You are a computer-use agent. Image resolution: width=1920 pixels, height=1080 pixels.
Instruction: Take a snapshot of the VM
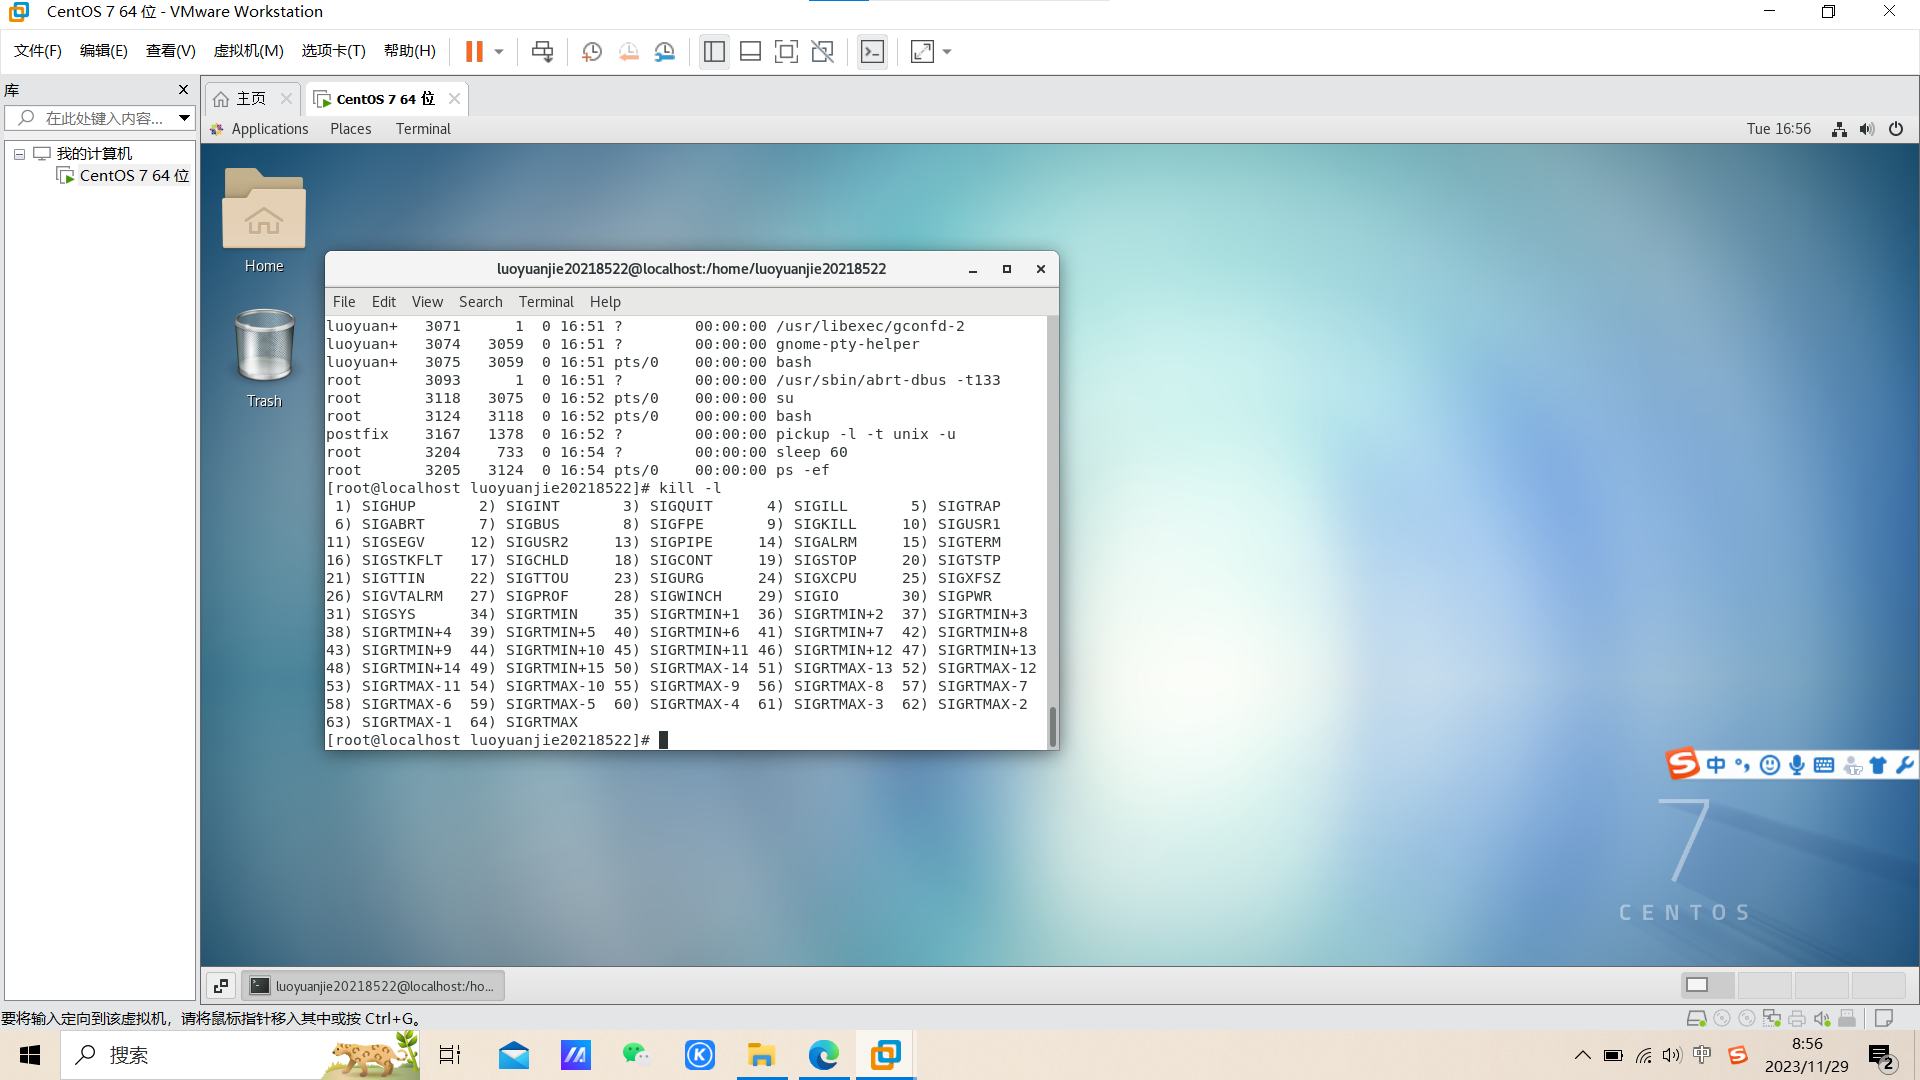click(x=592, y=51)
